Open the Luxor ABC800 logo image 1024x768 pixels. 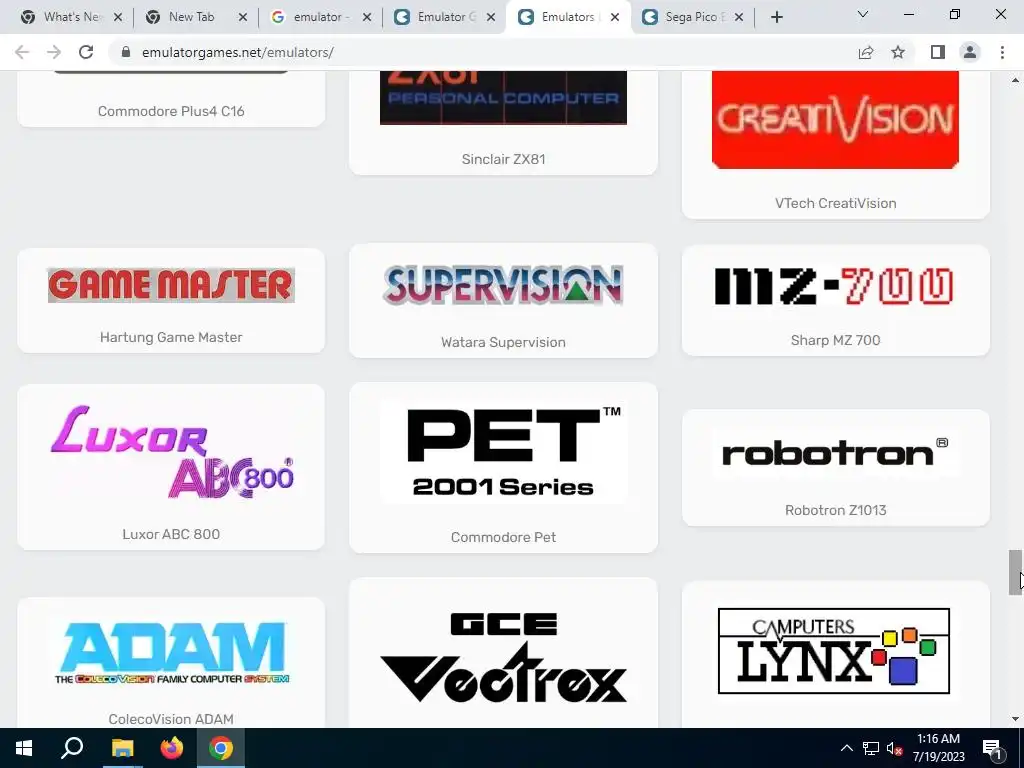pos(172,452)
